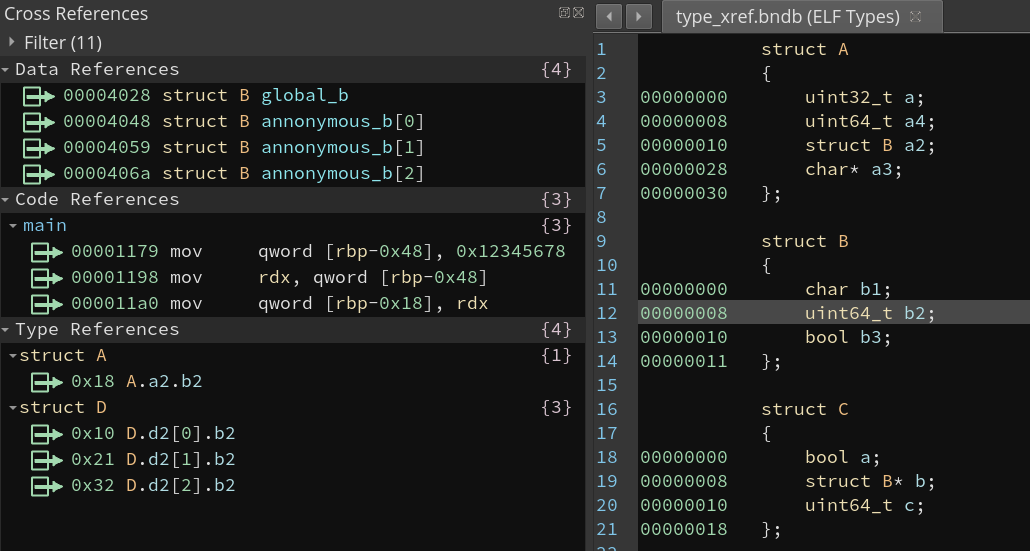The width and height of the screenshot is (1030, 551).
Task: Select data reference global_b at 00004028
Action: tap(292, 96)
